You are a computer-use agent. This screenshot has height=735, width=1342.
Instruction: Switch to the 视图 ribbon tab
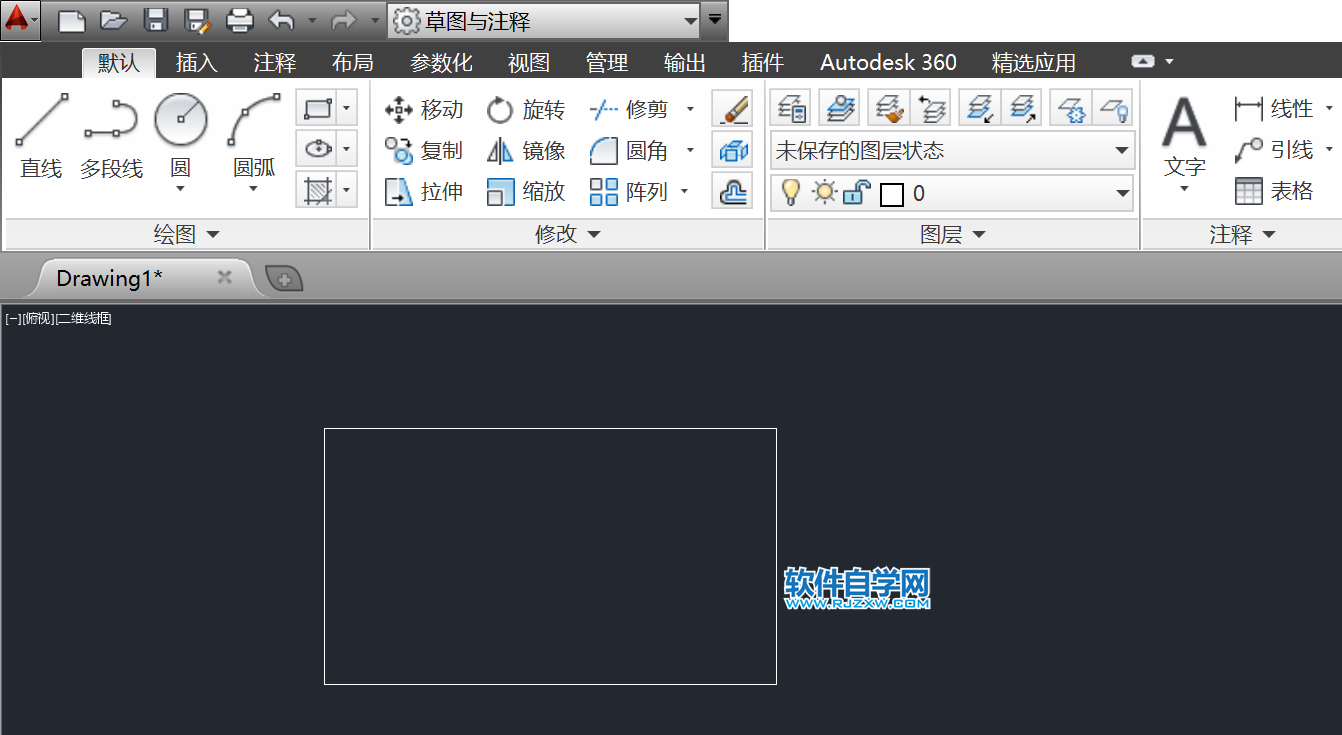click(x=528, y=63)
